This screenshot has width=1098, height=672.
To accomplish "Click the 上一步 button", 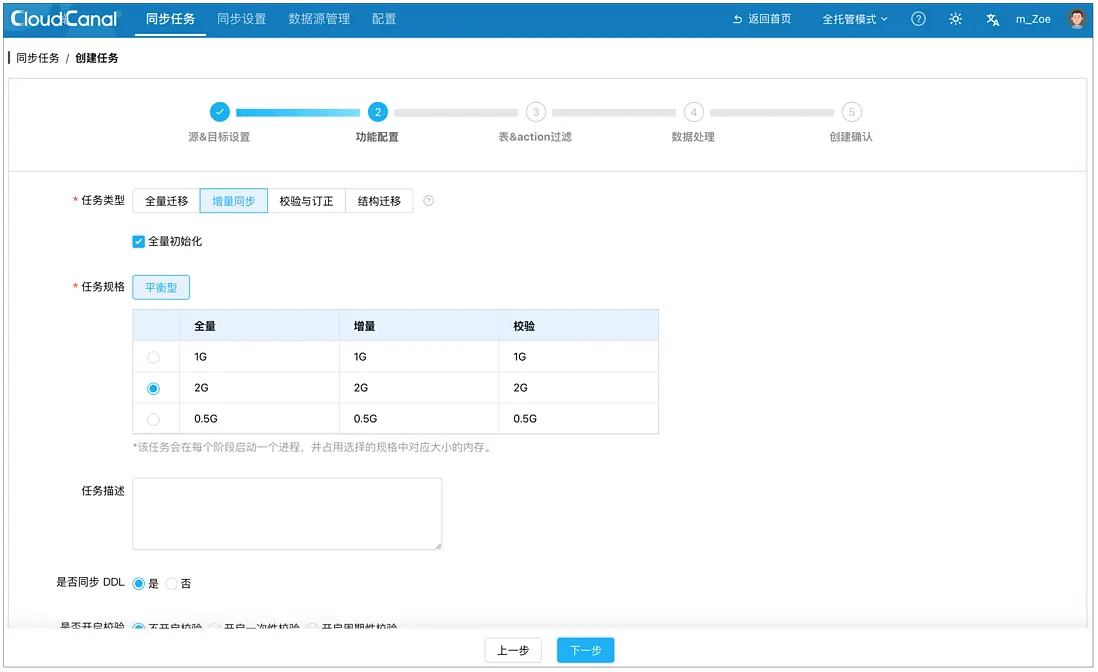I will pos(513,650).
